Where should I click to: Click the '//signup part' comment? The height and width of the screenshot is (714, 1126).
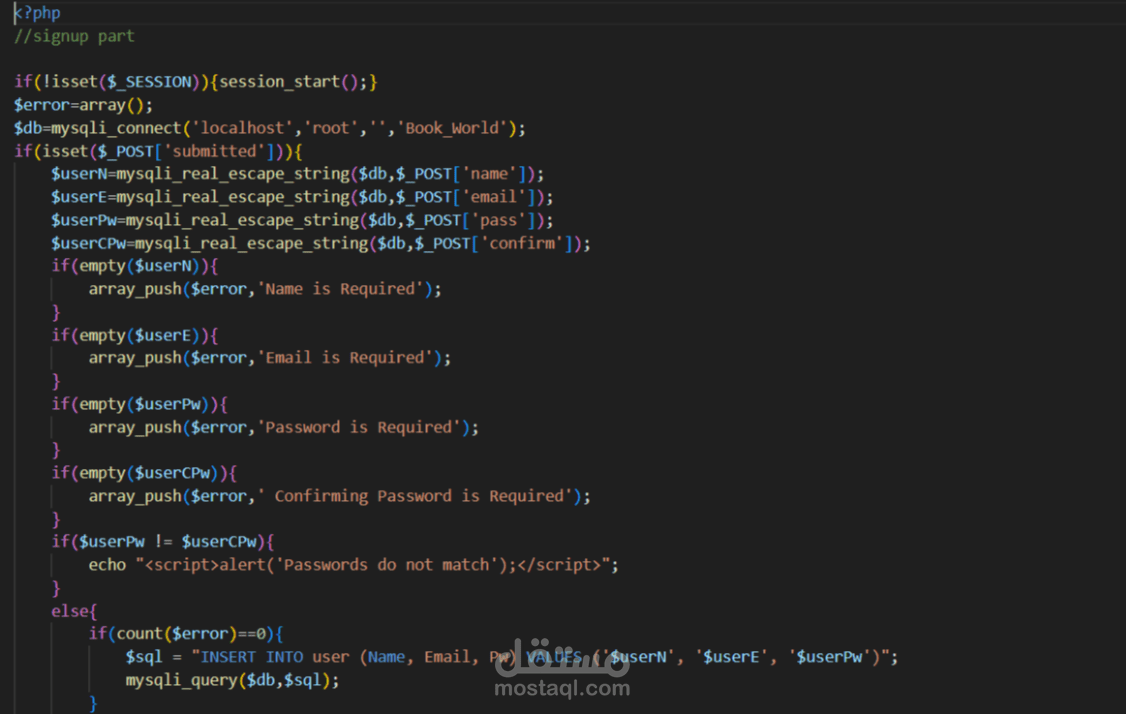[74, 36]
